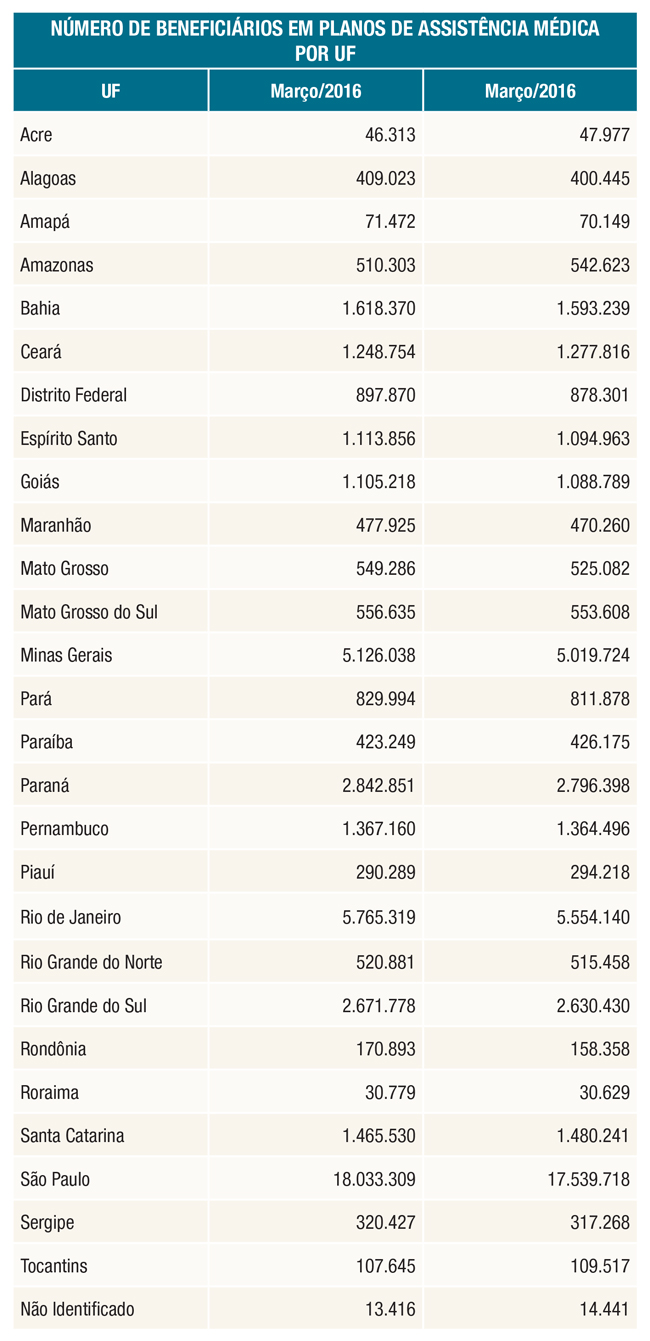Select the Rio Grande do Norte label
Screen dimensions: 650x1341
coord(91,962)
